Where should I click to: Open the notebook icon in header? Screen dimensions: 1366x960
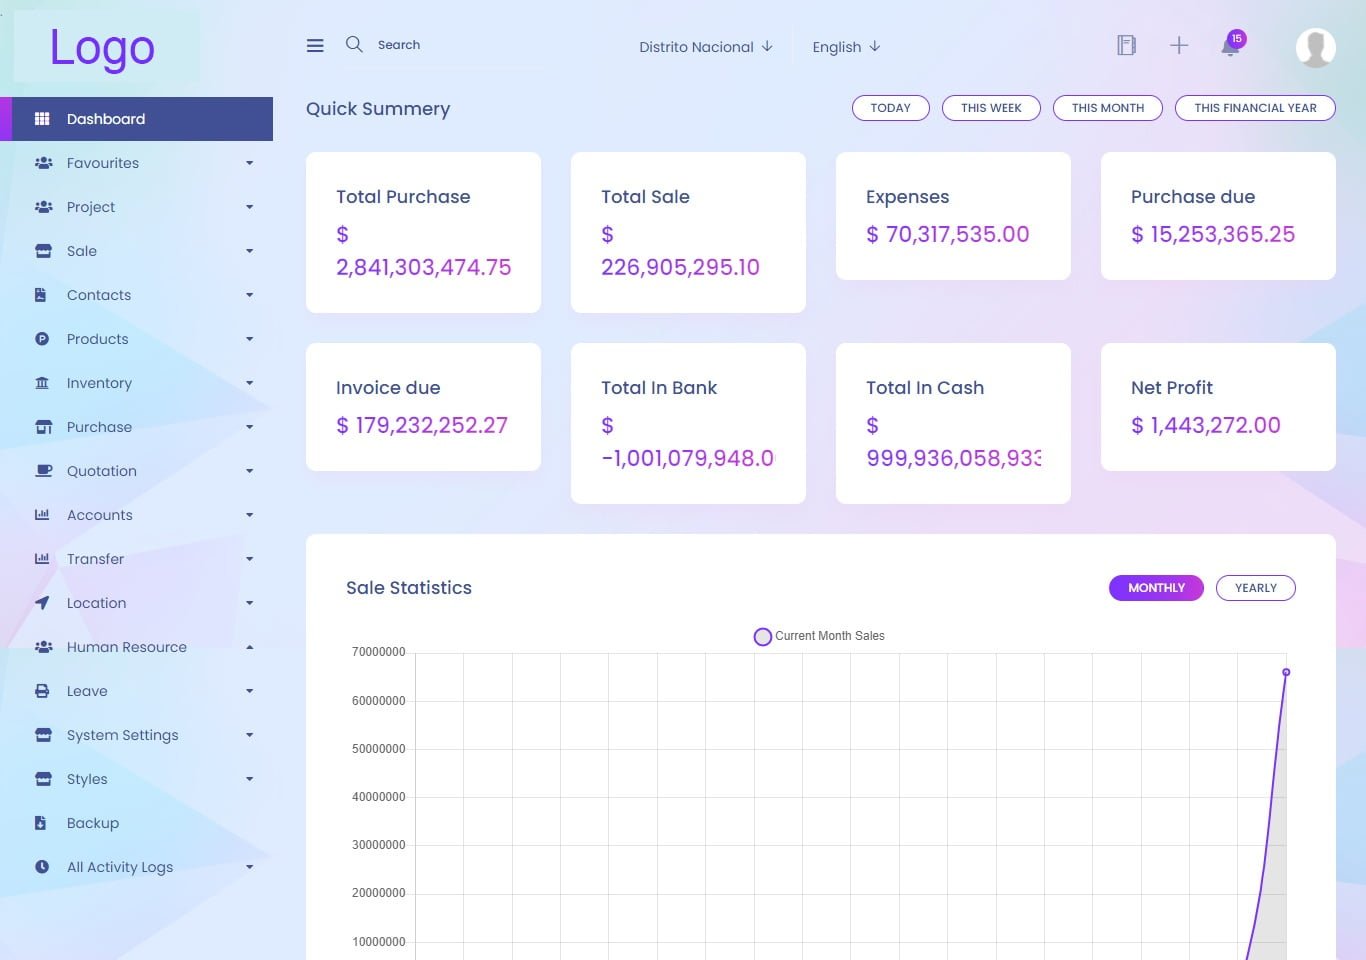click(1126, 46)
